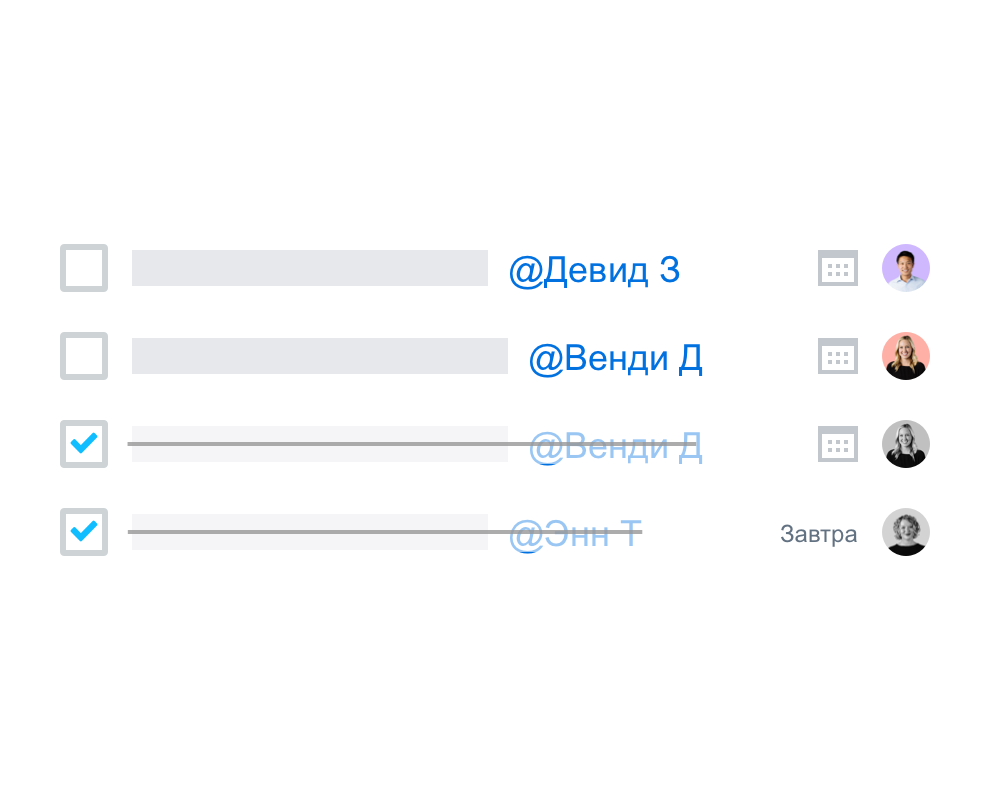The image size is (990, 800).
Task: Click the pink-background avatar of Венди Д
Action: pyautogui.click(x=906, y=355)
